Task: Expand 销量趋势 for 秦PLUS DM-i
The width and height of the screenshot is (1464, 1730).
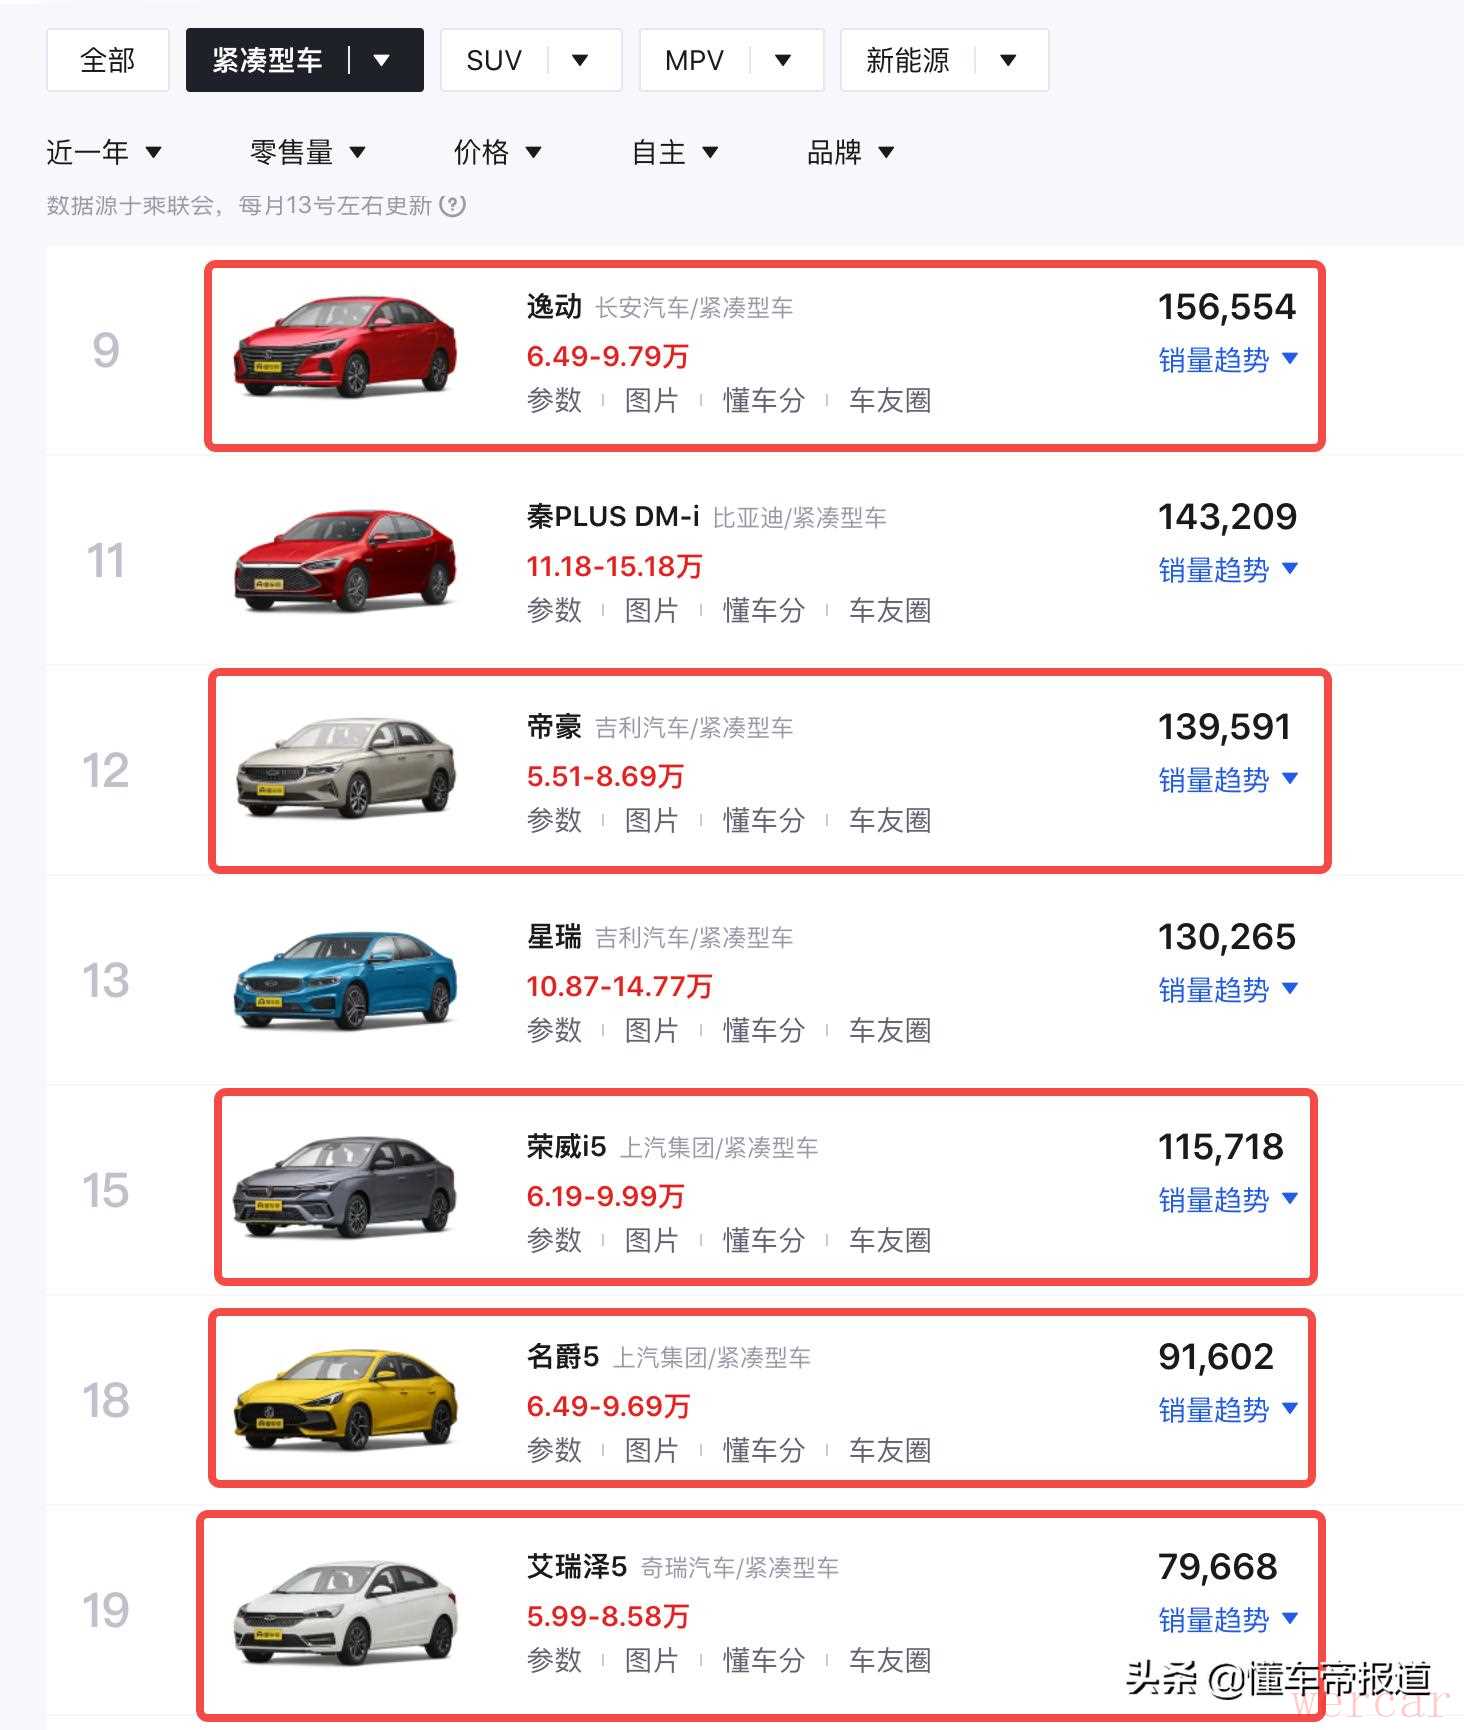Action: 1227,570
